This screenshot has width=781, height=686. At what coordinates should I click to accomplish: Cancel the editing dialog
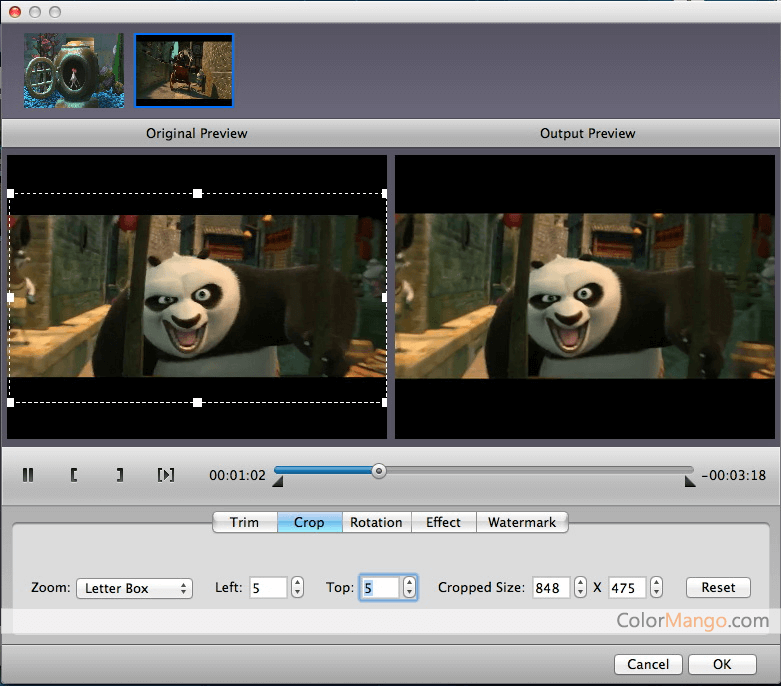coord(648,664)
